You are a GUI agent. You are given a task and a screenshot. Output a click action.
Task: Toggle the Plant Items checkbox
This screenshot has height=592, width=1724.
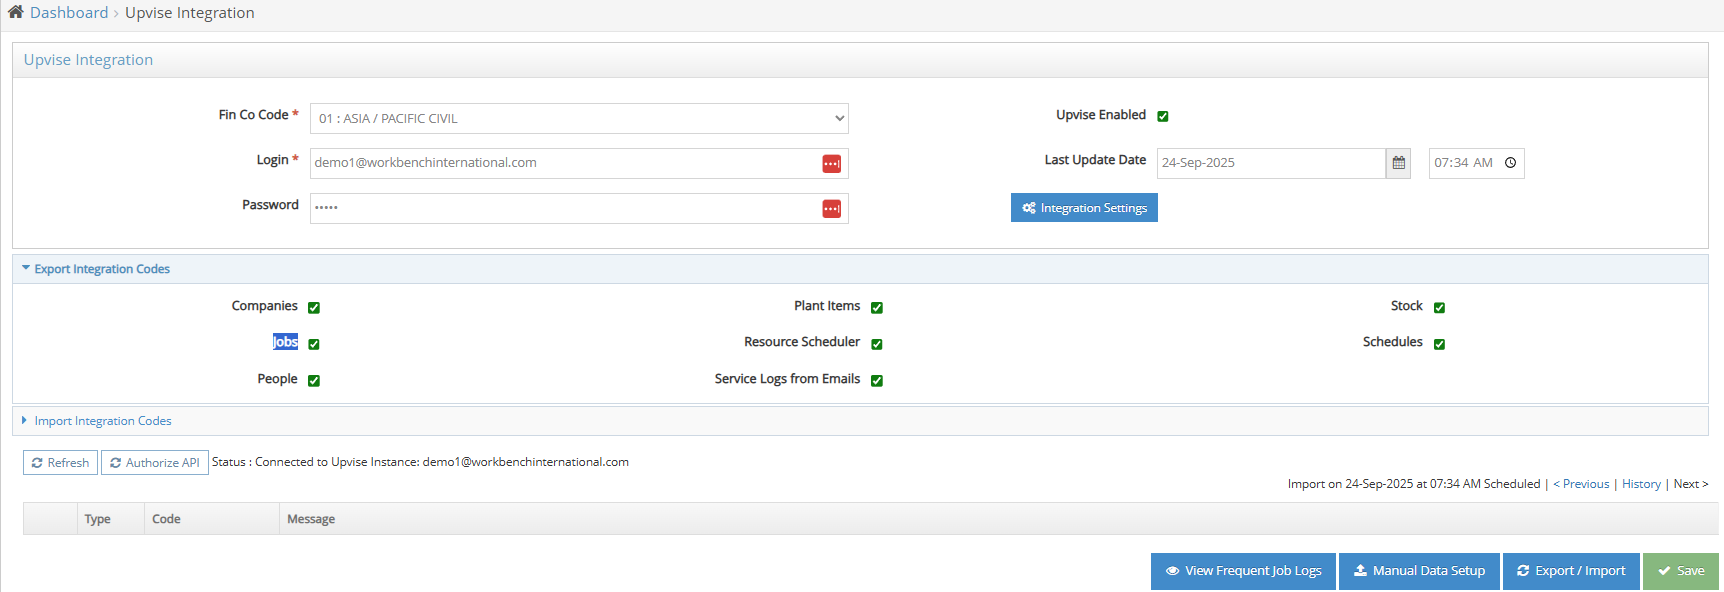pyautogui.click(x=877, y=307)
